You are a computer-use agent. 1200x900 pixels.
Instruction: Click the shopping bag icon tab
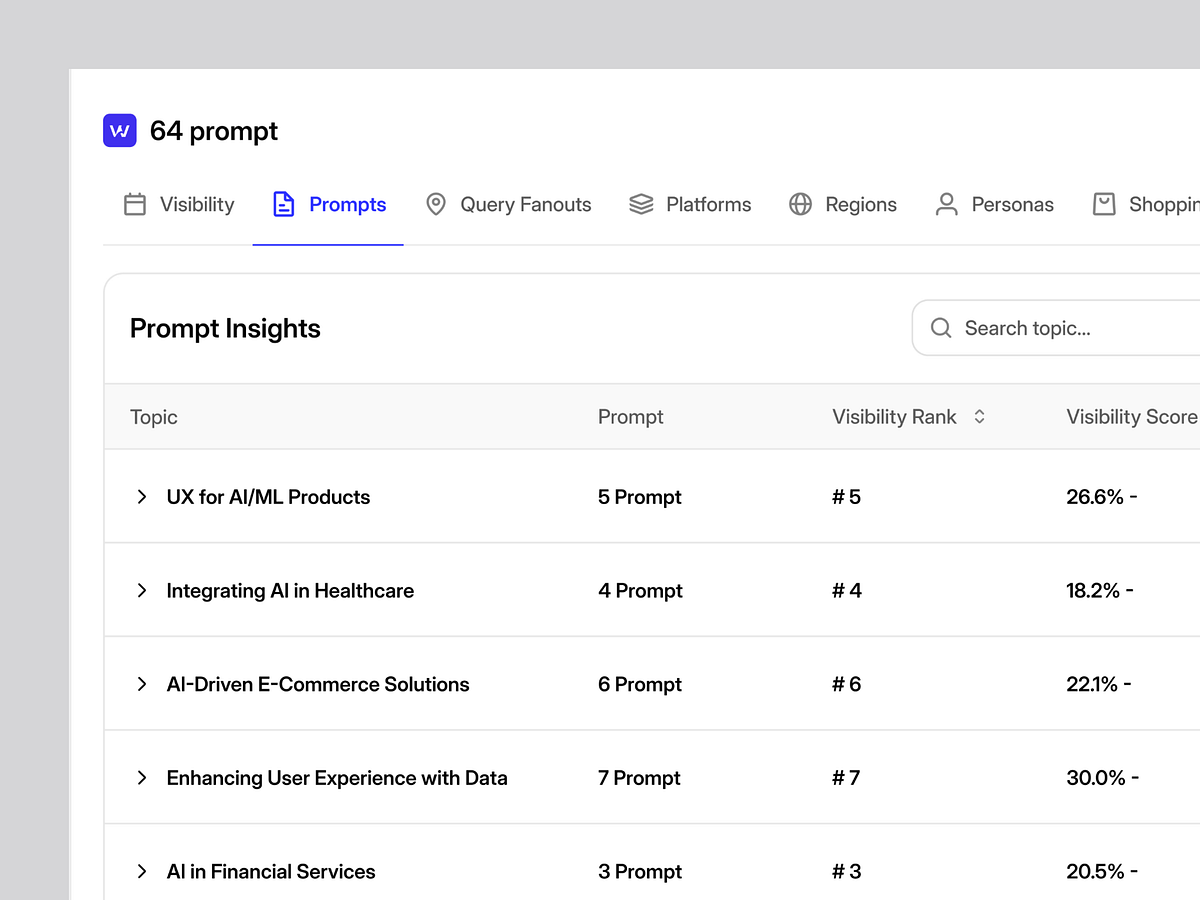point(1104,204)
